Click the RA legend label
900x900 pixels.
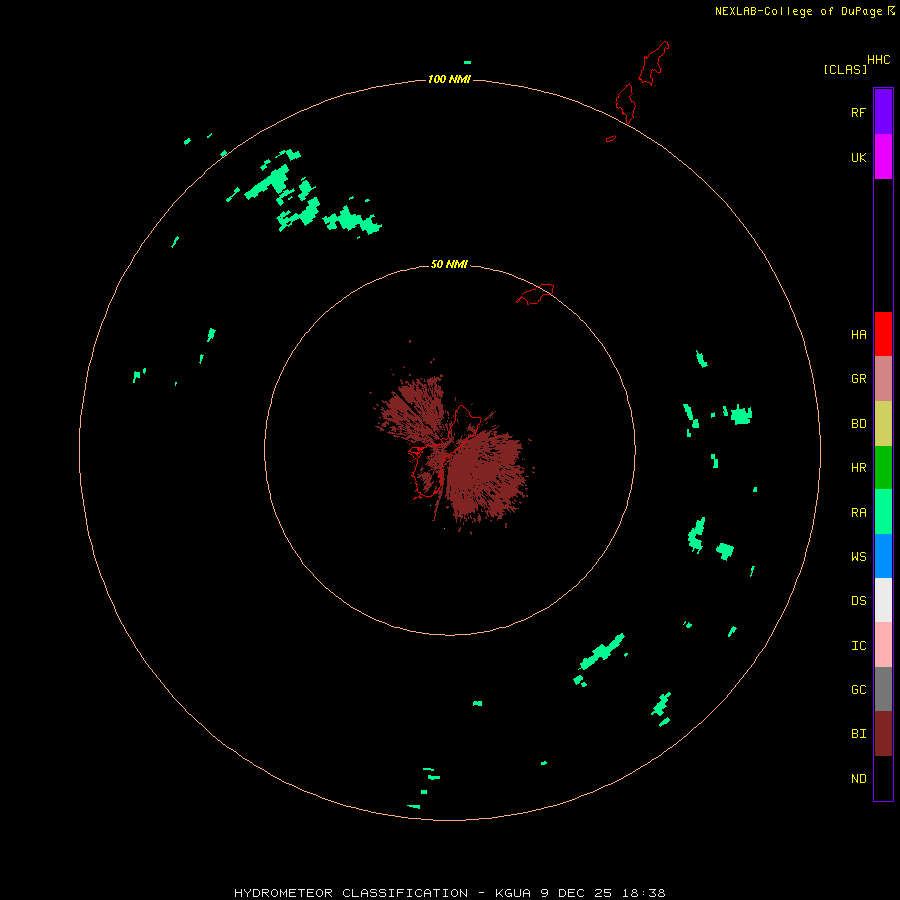click(x=859, y=513)
